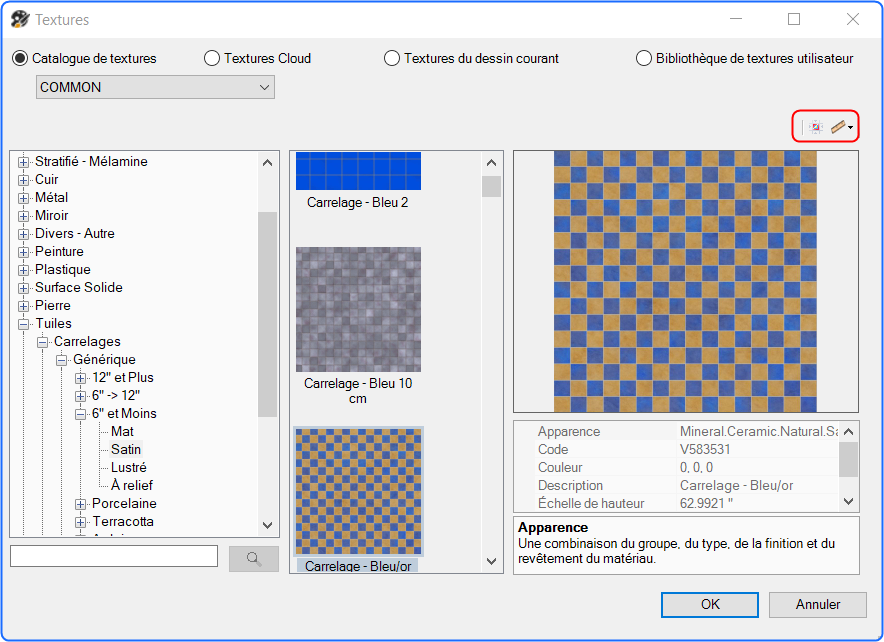Collapse the Tuiles tree node

23,324
